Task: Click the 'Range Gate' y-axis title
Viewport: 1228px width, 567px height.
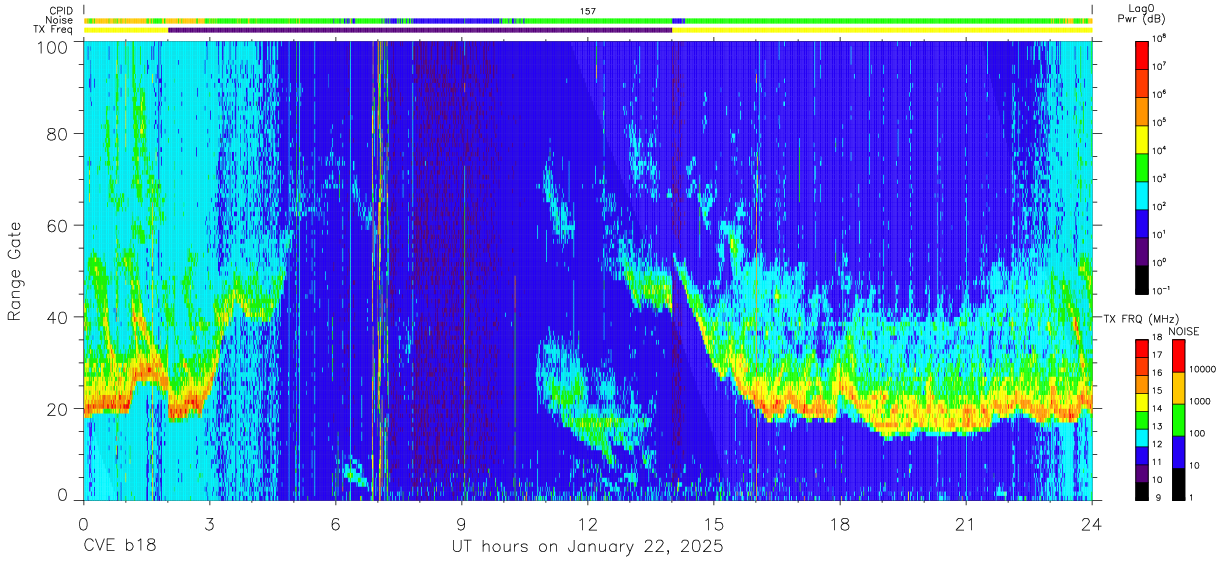Action: coord(16,272)
